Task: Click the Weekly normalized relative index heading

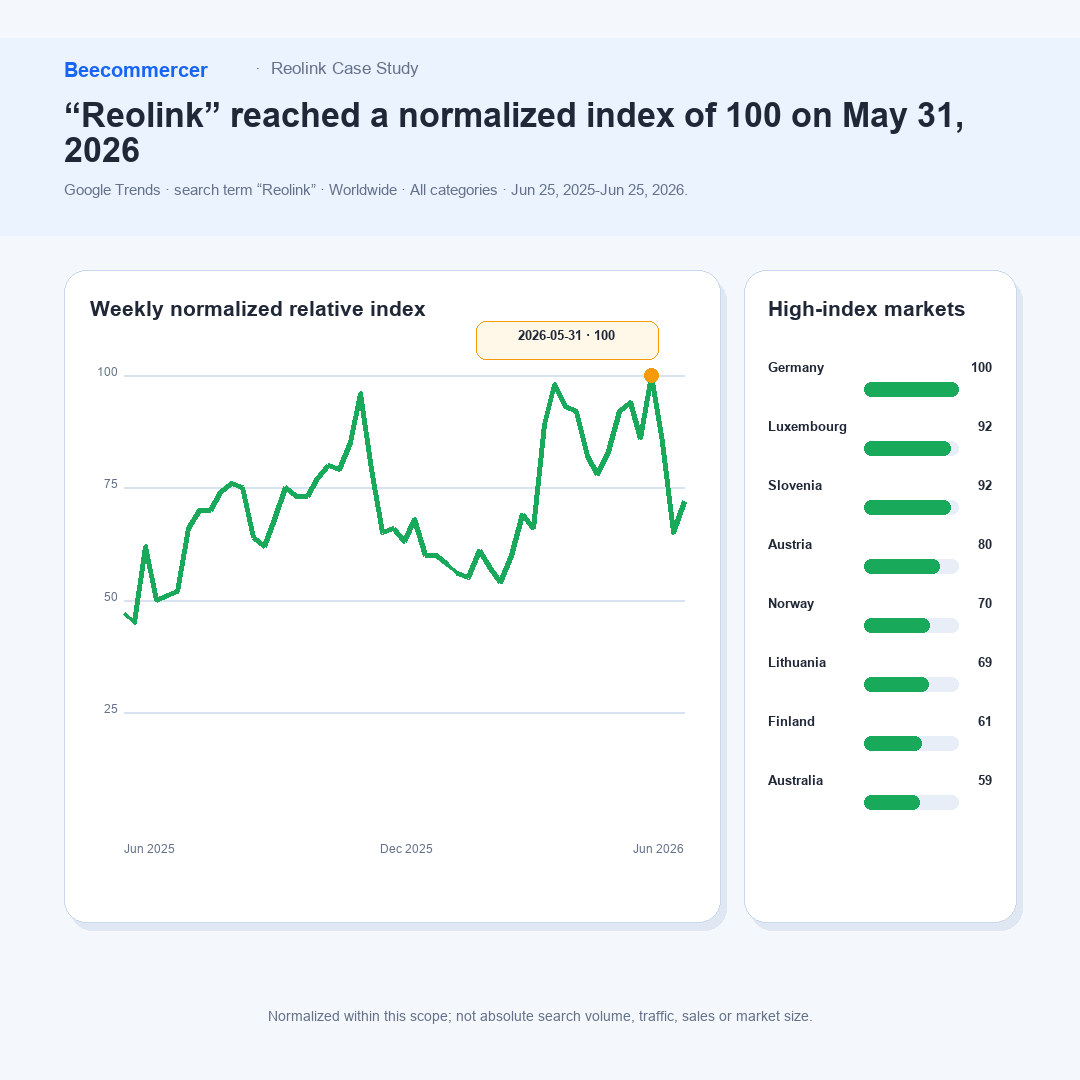Action: coord(258,309)
